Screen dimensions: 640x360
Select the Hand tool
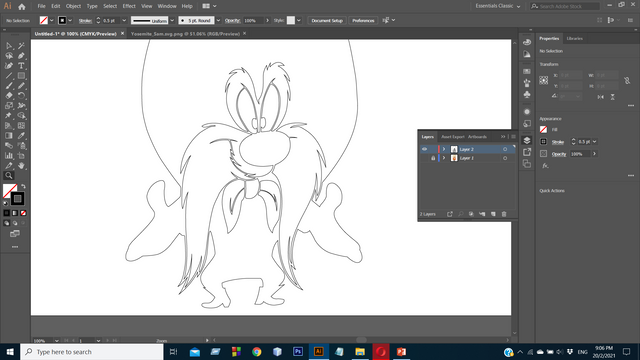(21, 165)
